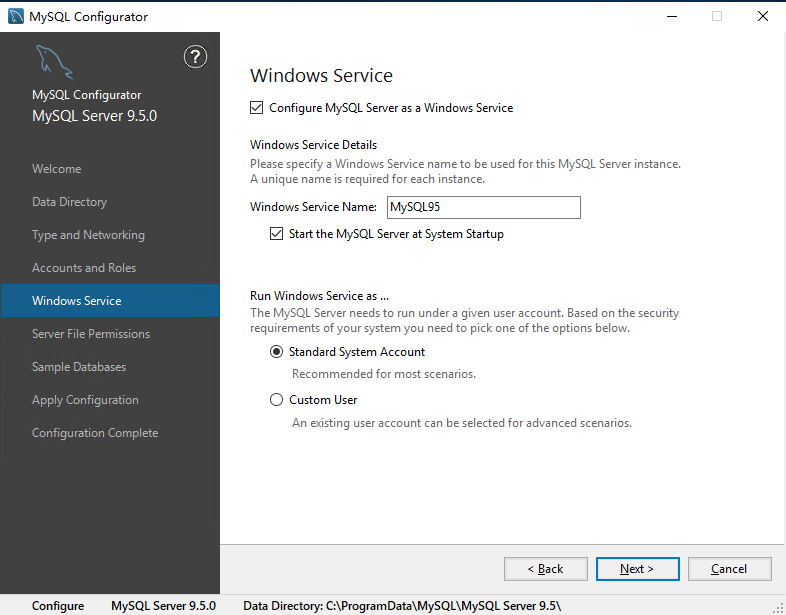Minimize the MySQL Configurator window
Screen dimensions: 786x615
(672, 16)
